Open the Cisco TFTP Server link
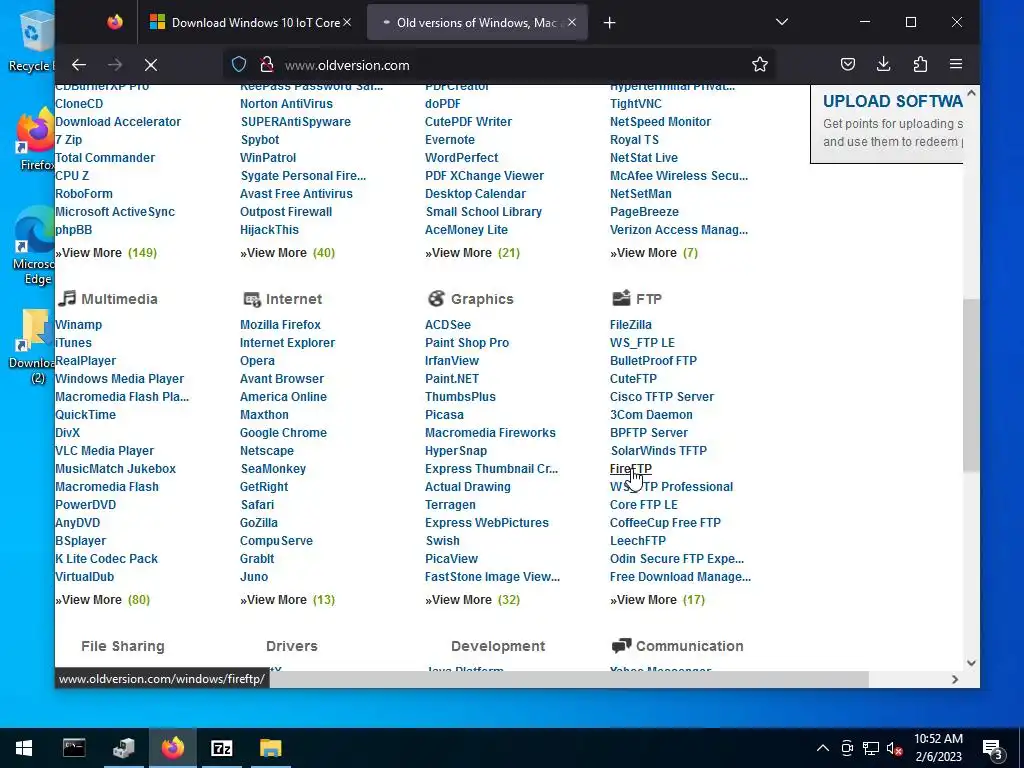The image size is (1024, 768). (662, 397)
